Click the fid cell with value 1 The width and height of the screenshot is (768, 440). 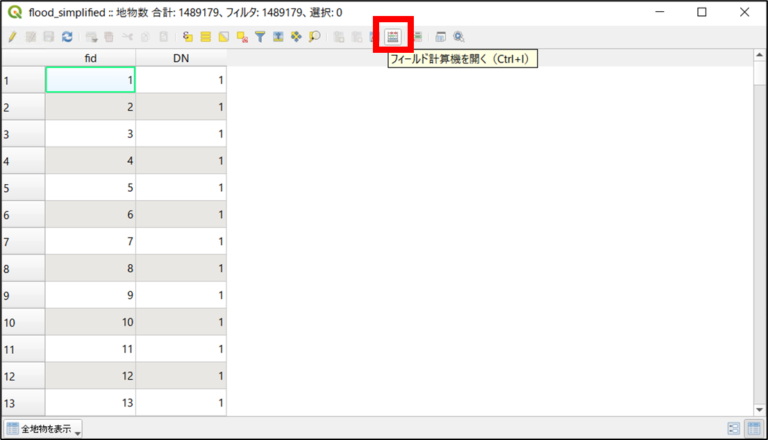click(91, 80)
